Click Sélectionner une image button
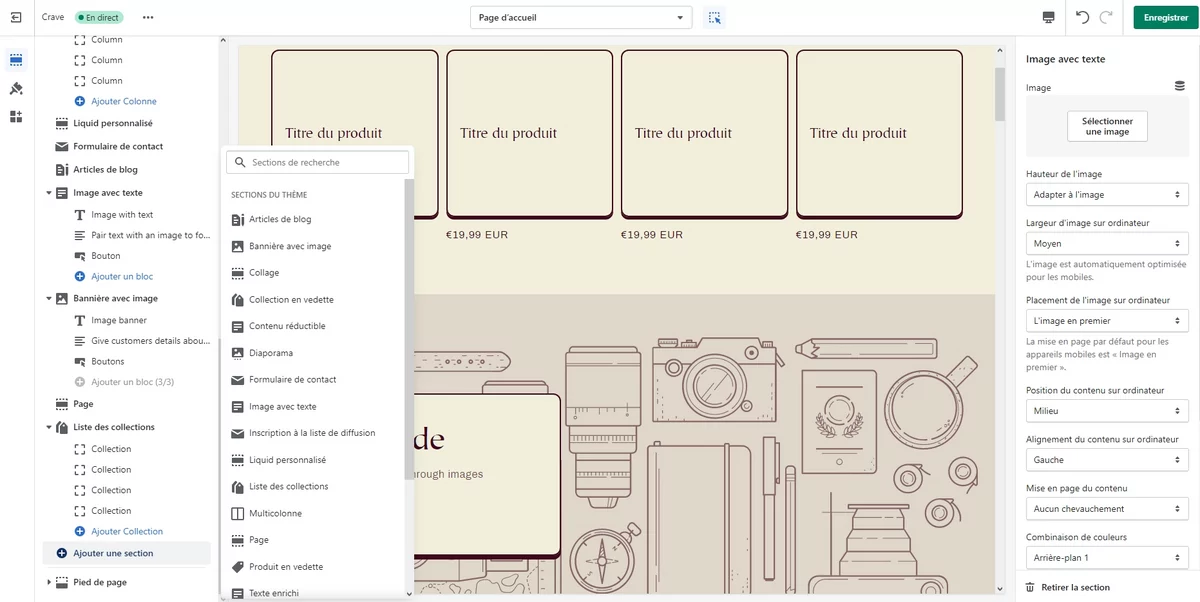 [1107, 126]
